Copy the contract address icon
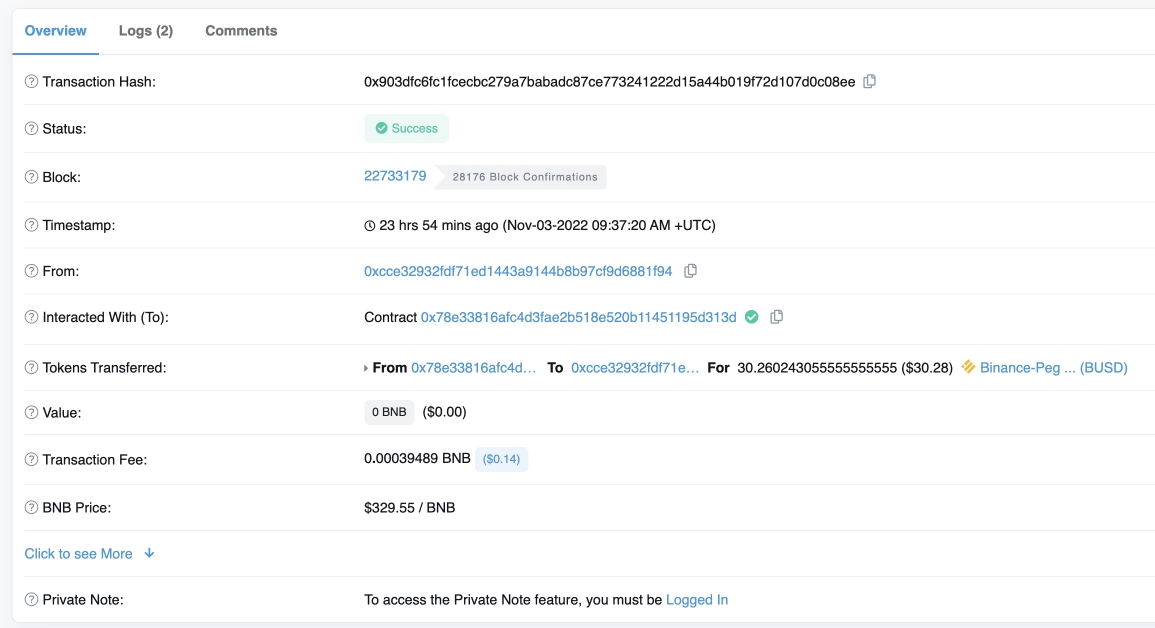1155x628 pixels. pos(776,317)
